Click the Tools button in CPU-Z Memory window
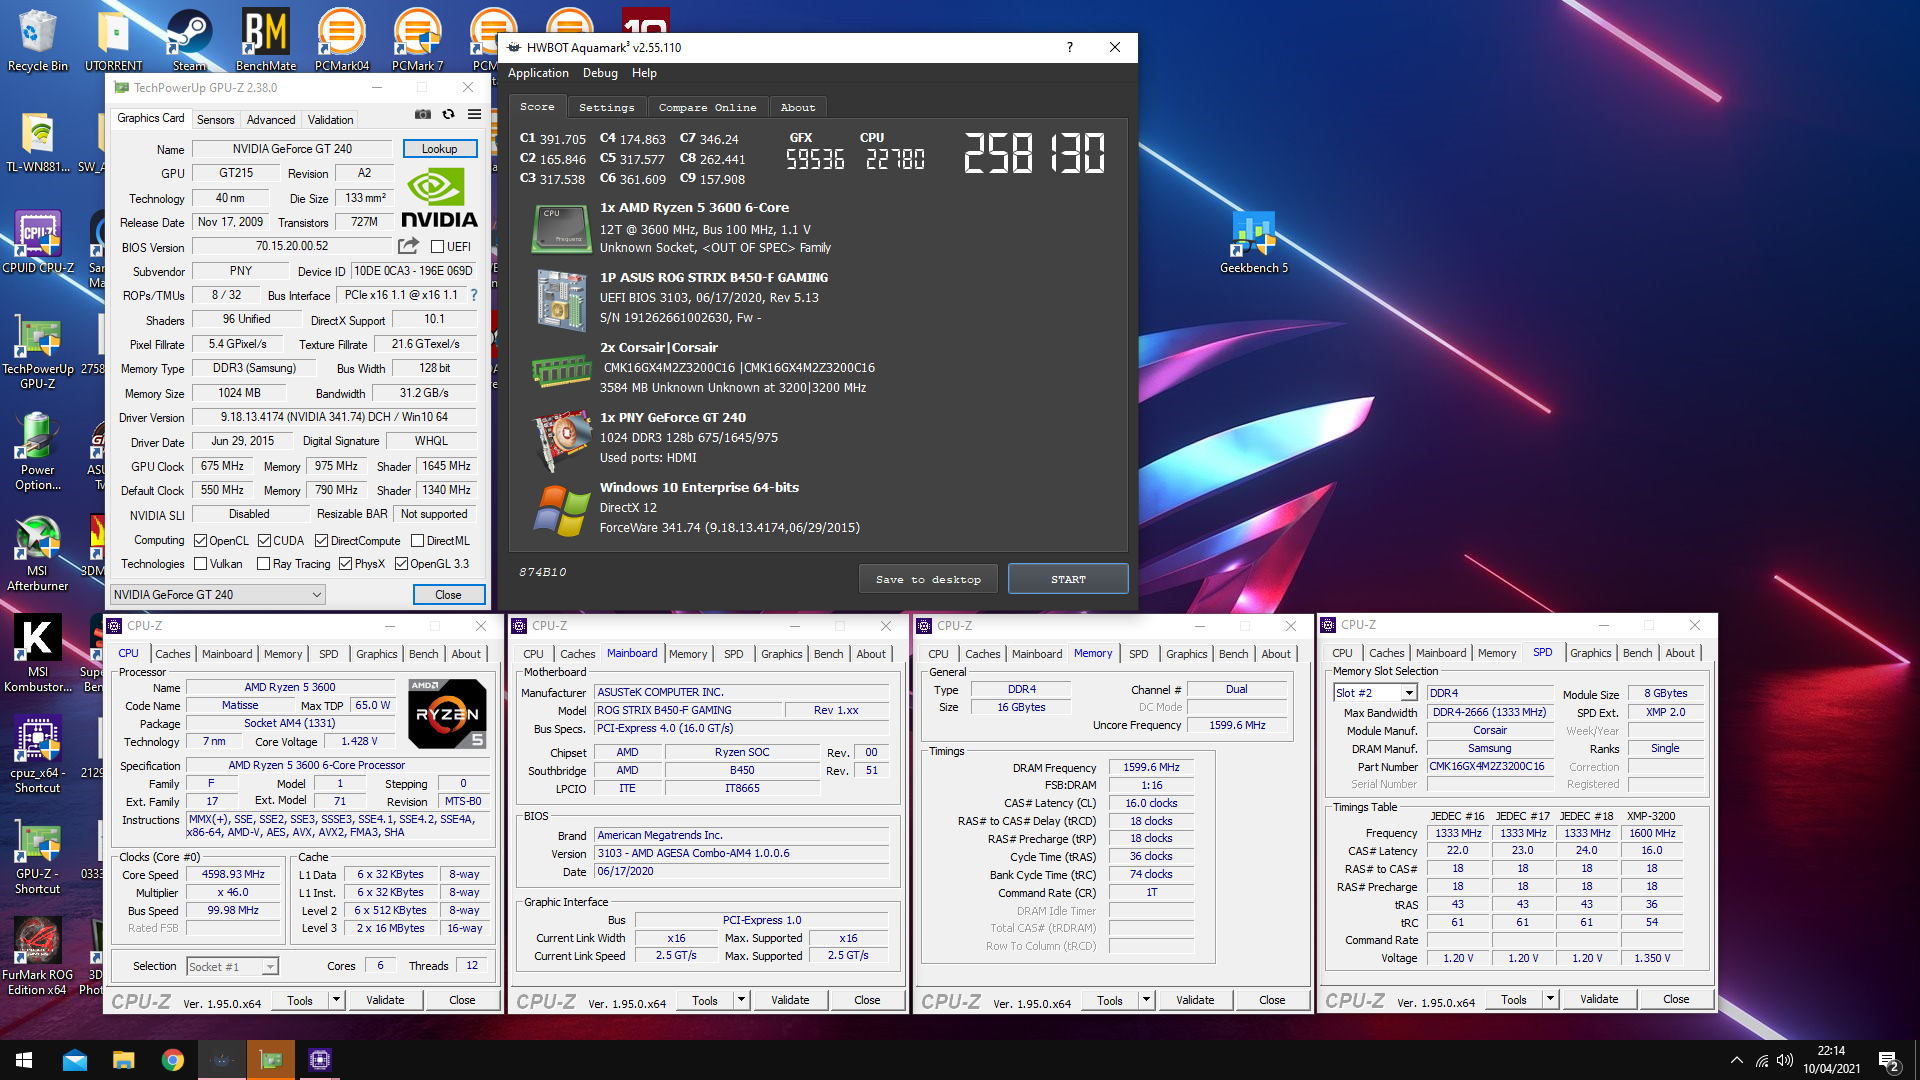Viewport: 1920px width, 1080px height. coord(1109,1000)
